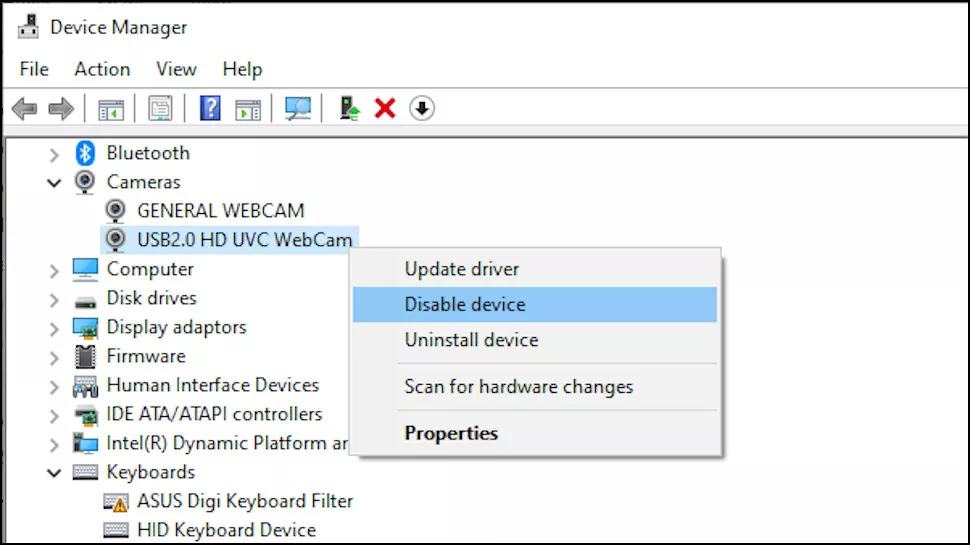The image size is (970, 545).
Task: Click ASUS Digi Keyboard Filter warning icon
Action: tap(116, 502)
